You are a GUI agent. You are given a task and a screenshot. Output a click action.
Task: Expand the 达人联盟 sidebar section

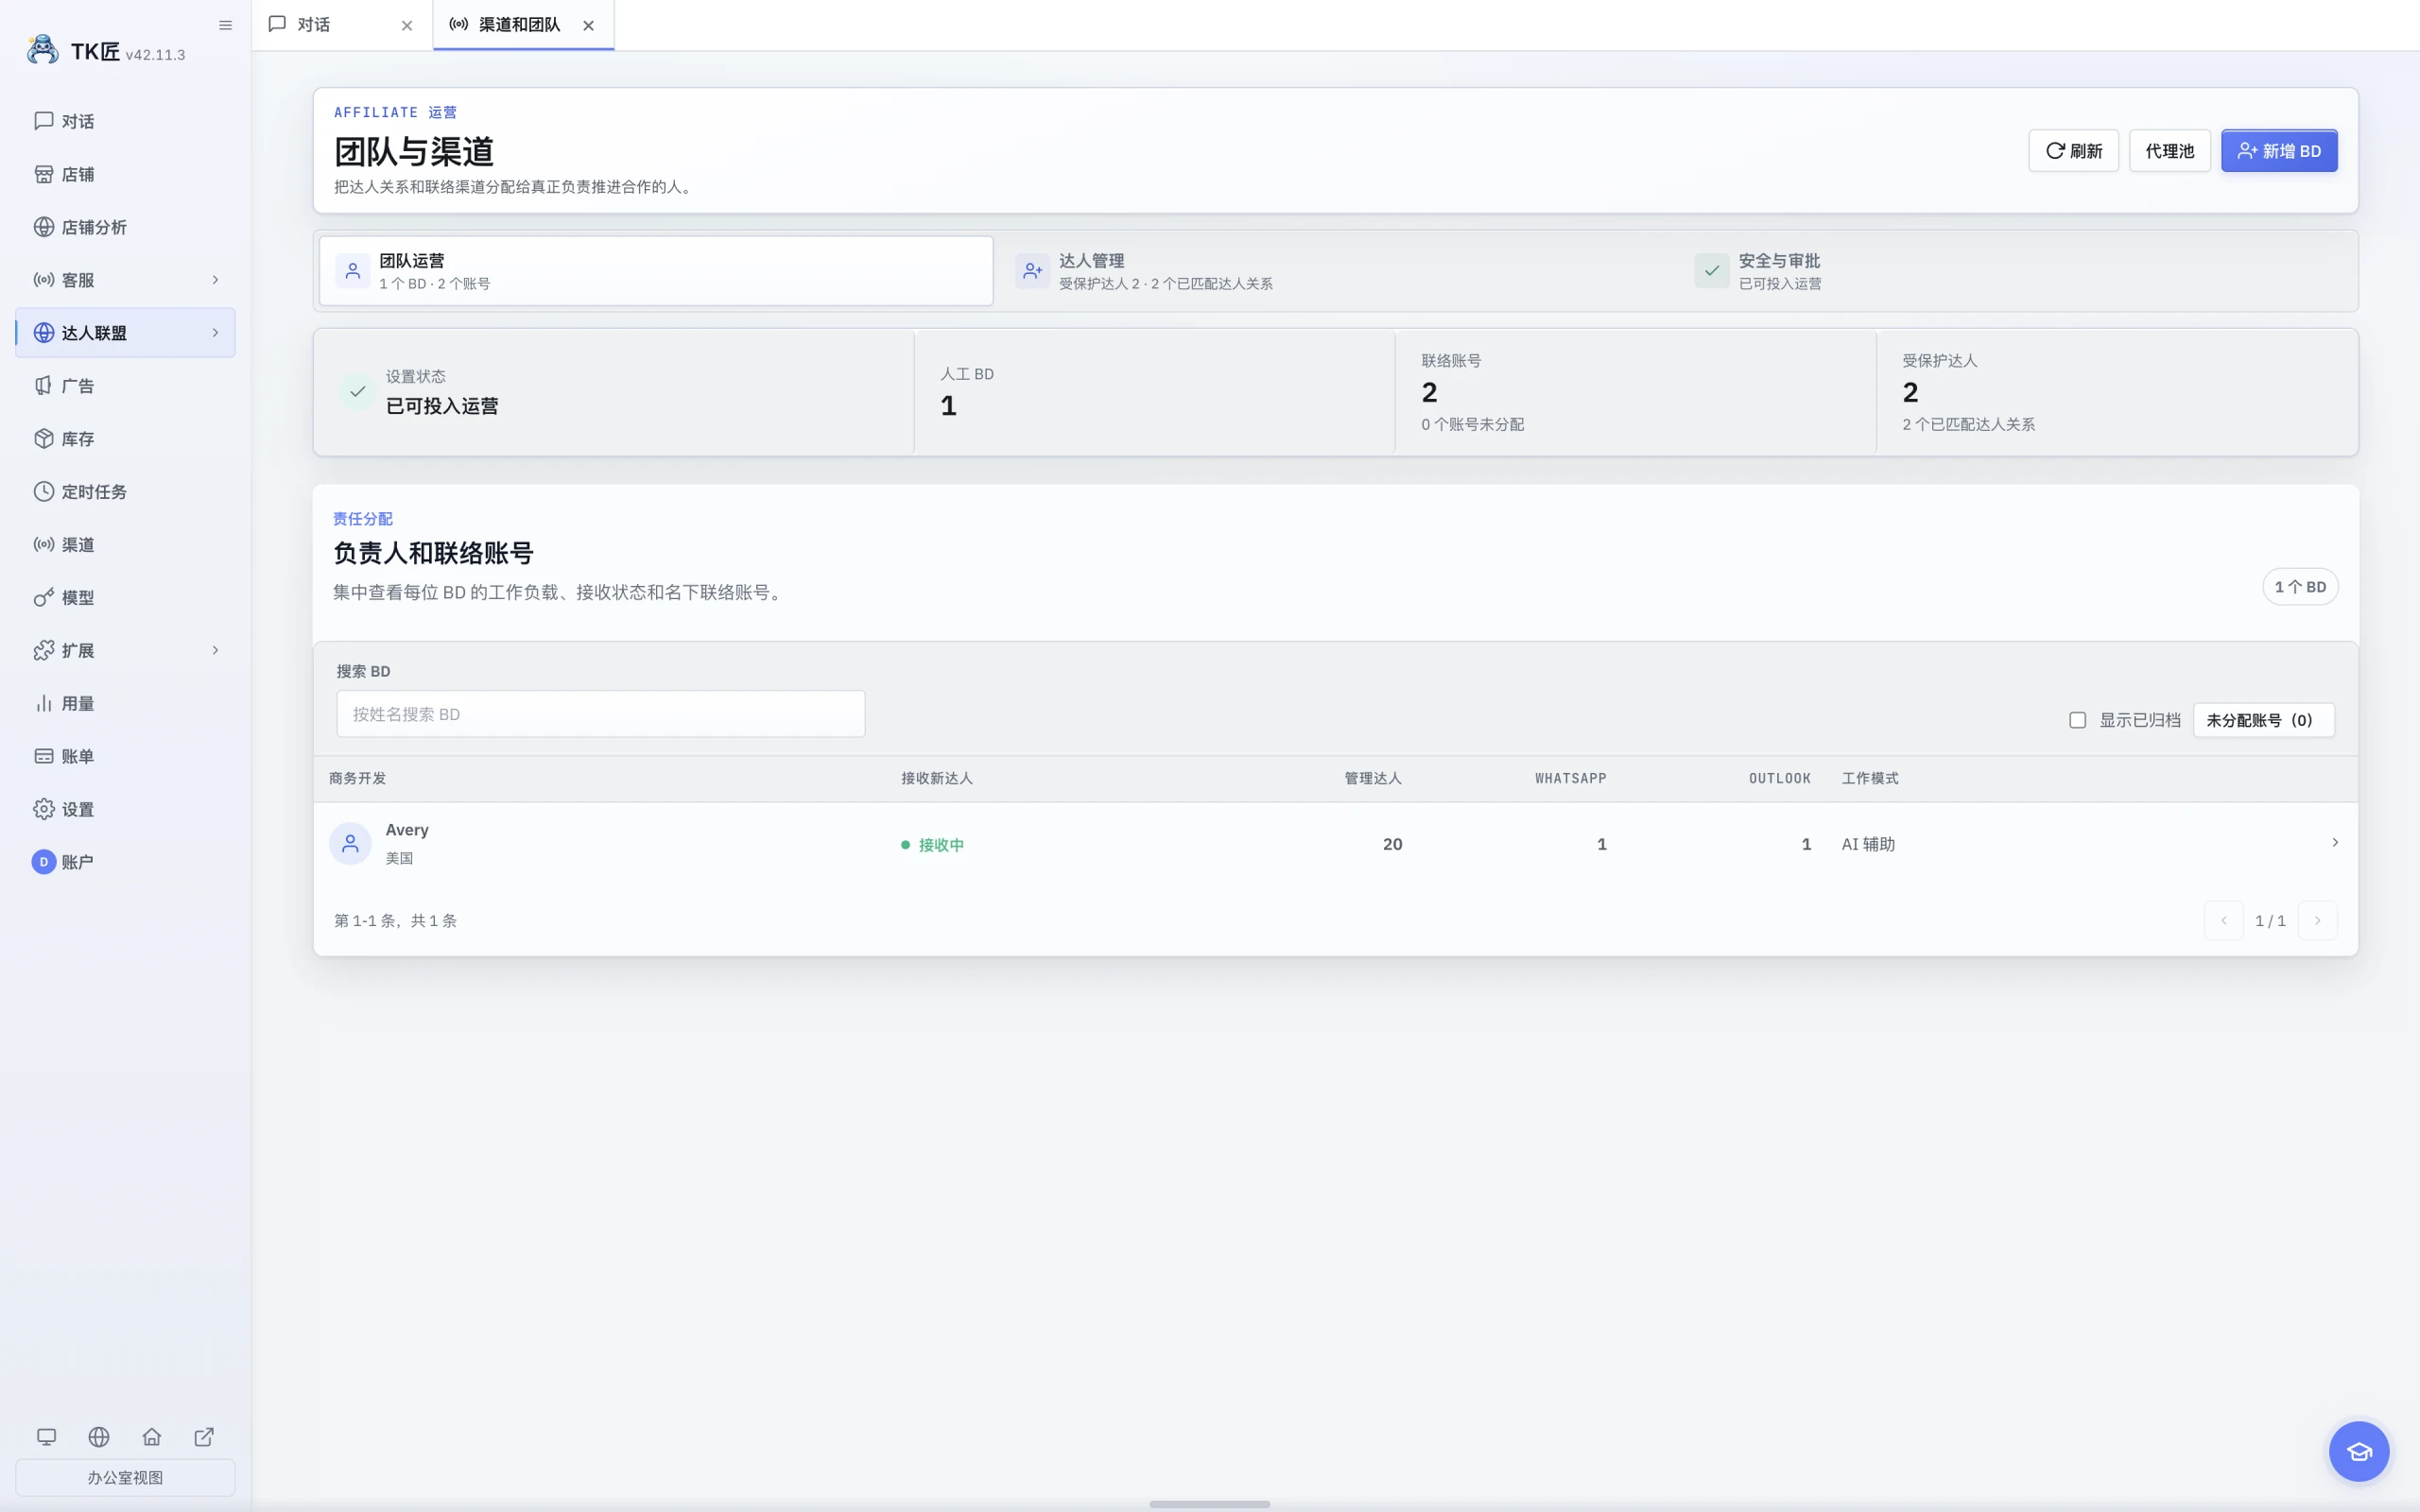point(125,333)
